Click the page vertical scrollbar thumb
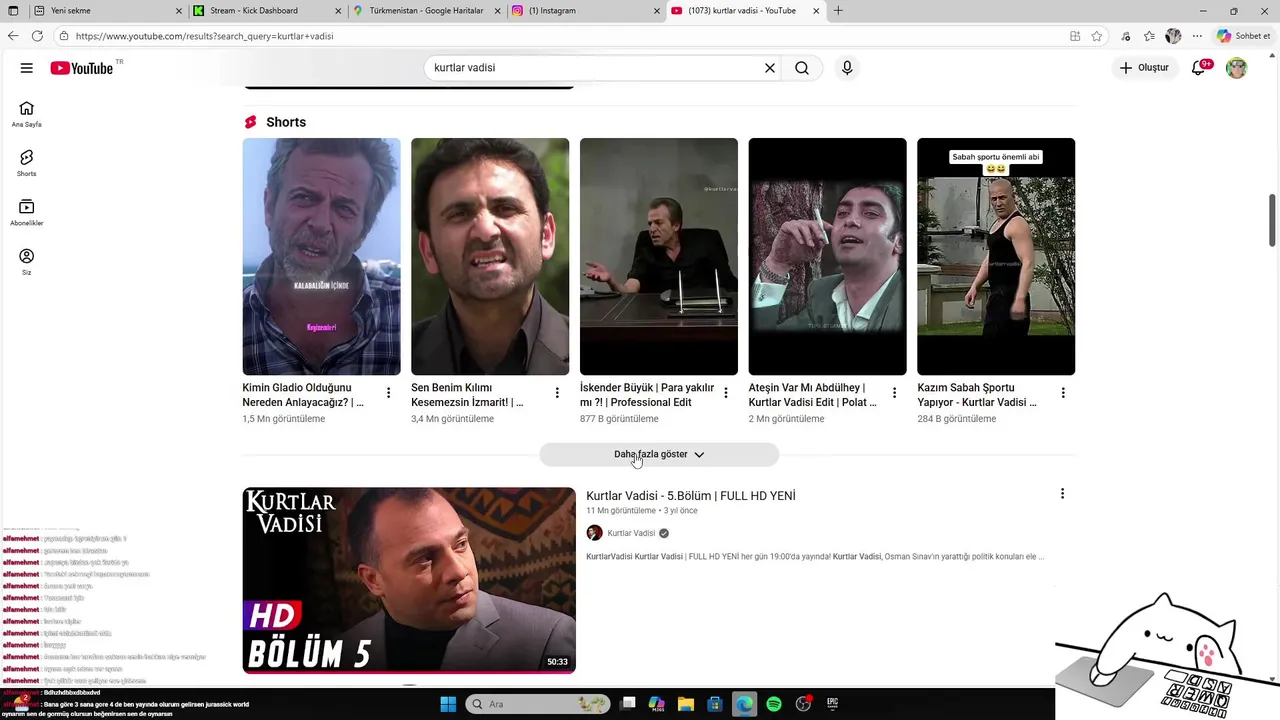 1272,220
